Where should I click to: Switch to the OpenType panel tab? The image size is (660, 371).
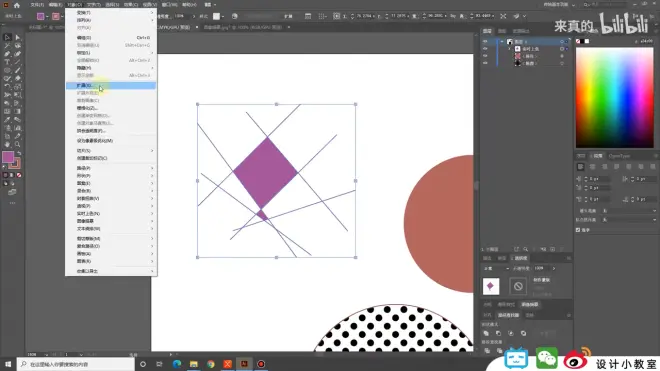[619, 156]
